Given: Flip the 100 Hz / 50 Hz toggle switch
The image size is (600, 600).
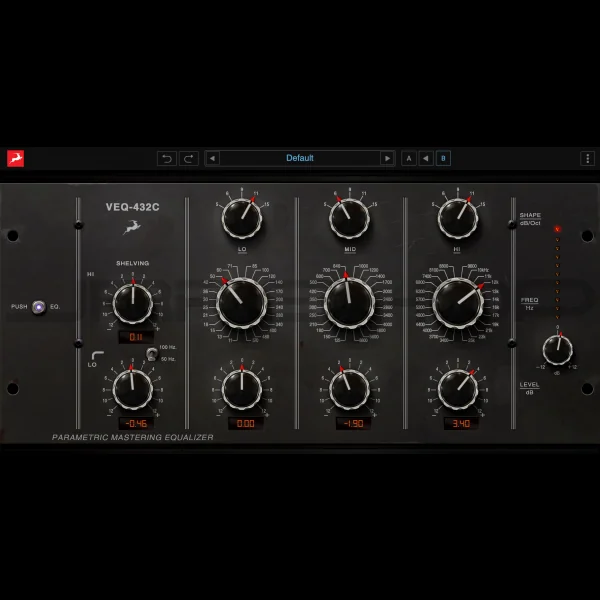Looking at the screenshot, I should tap(152, 354).
